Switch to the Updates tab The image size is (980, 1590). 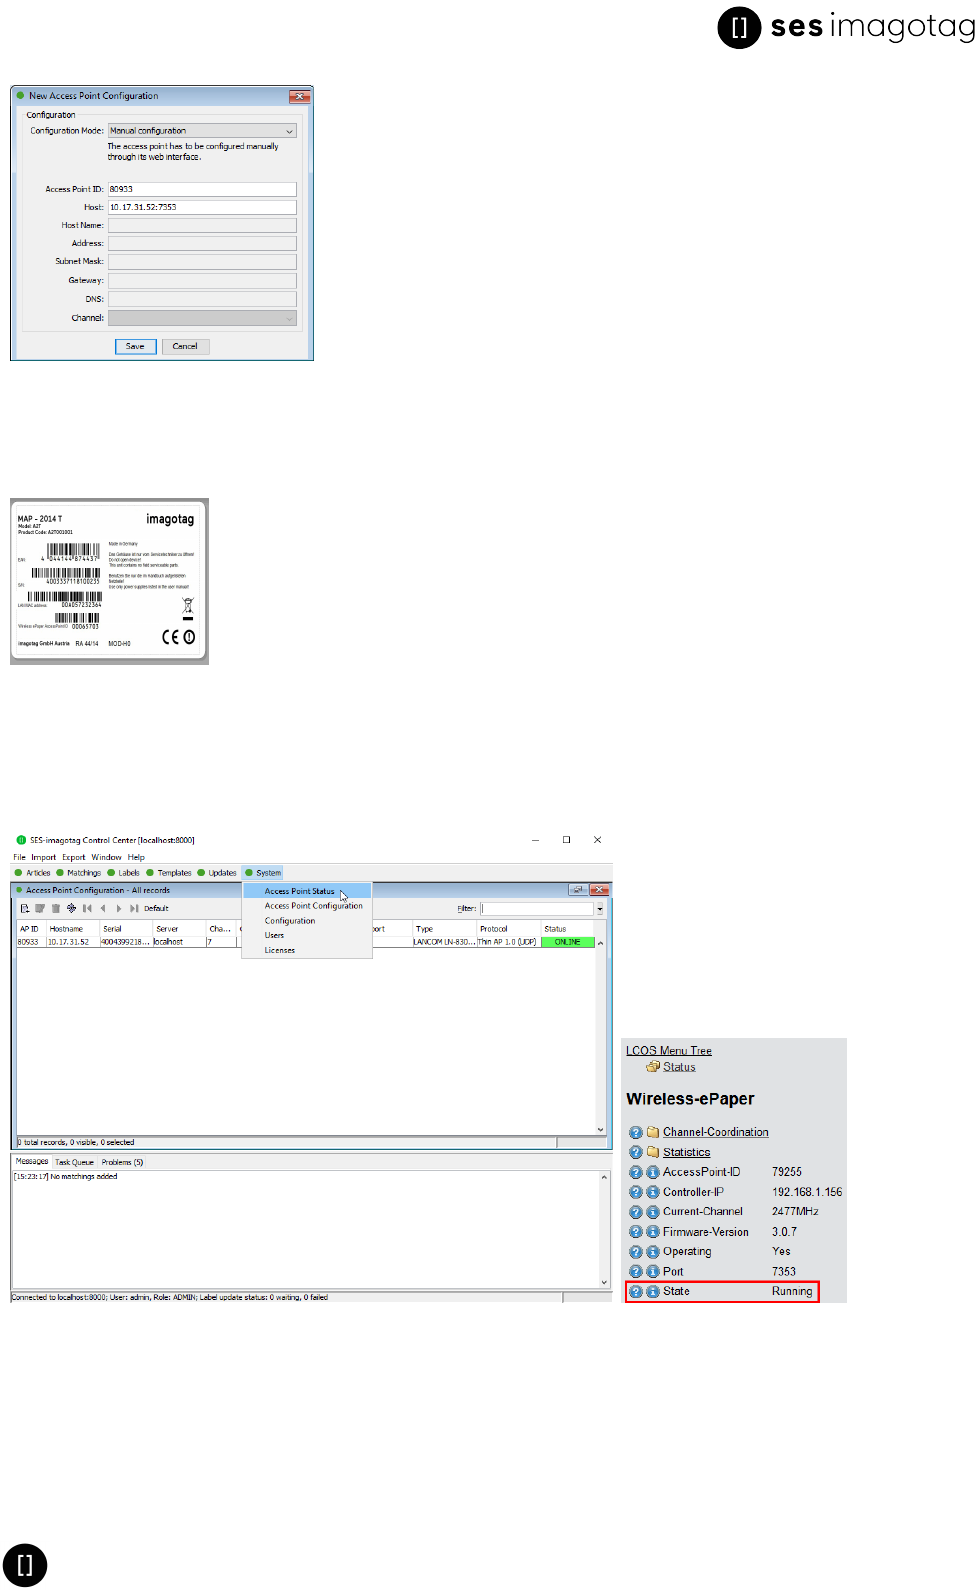[x=217, y=873]
